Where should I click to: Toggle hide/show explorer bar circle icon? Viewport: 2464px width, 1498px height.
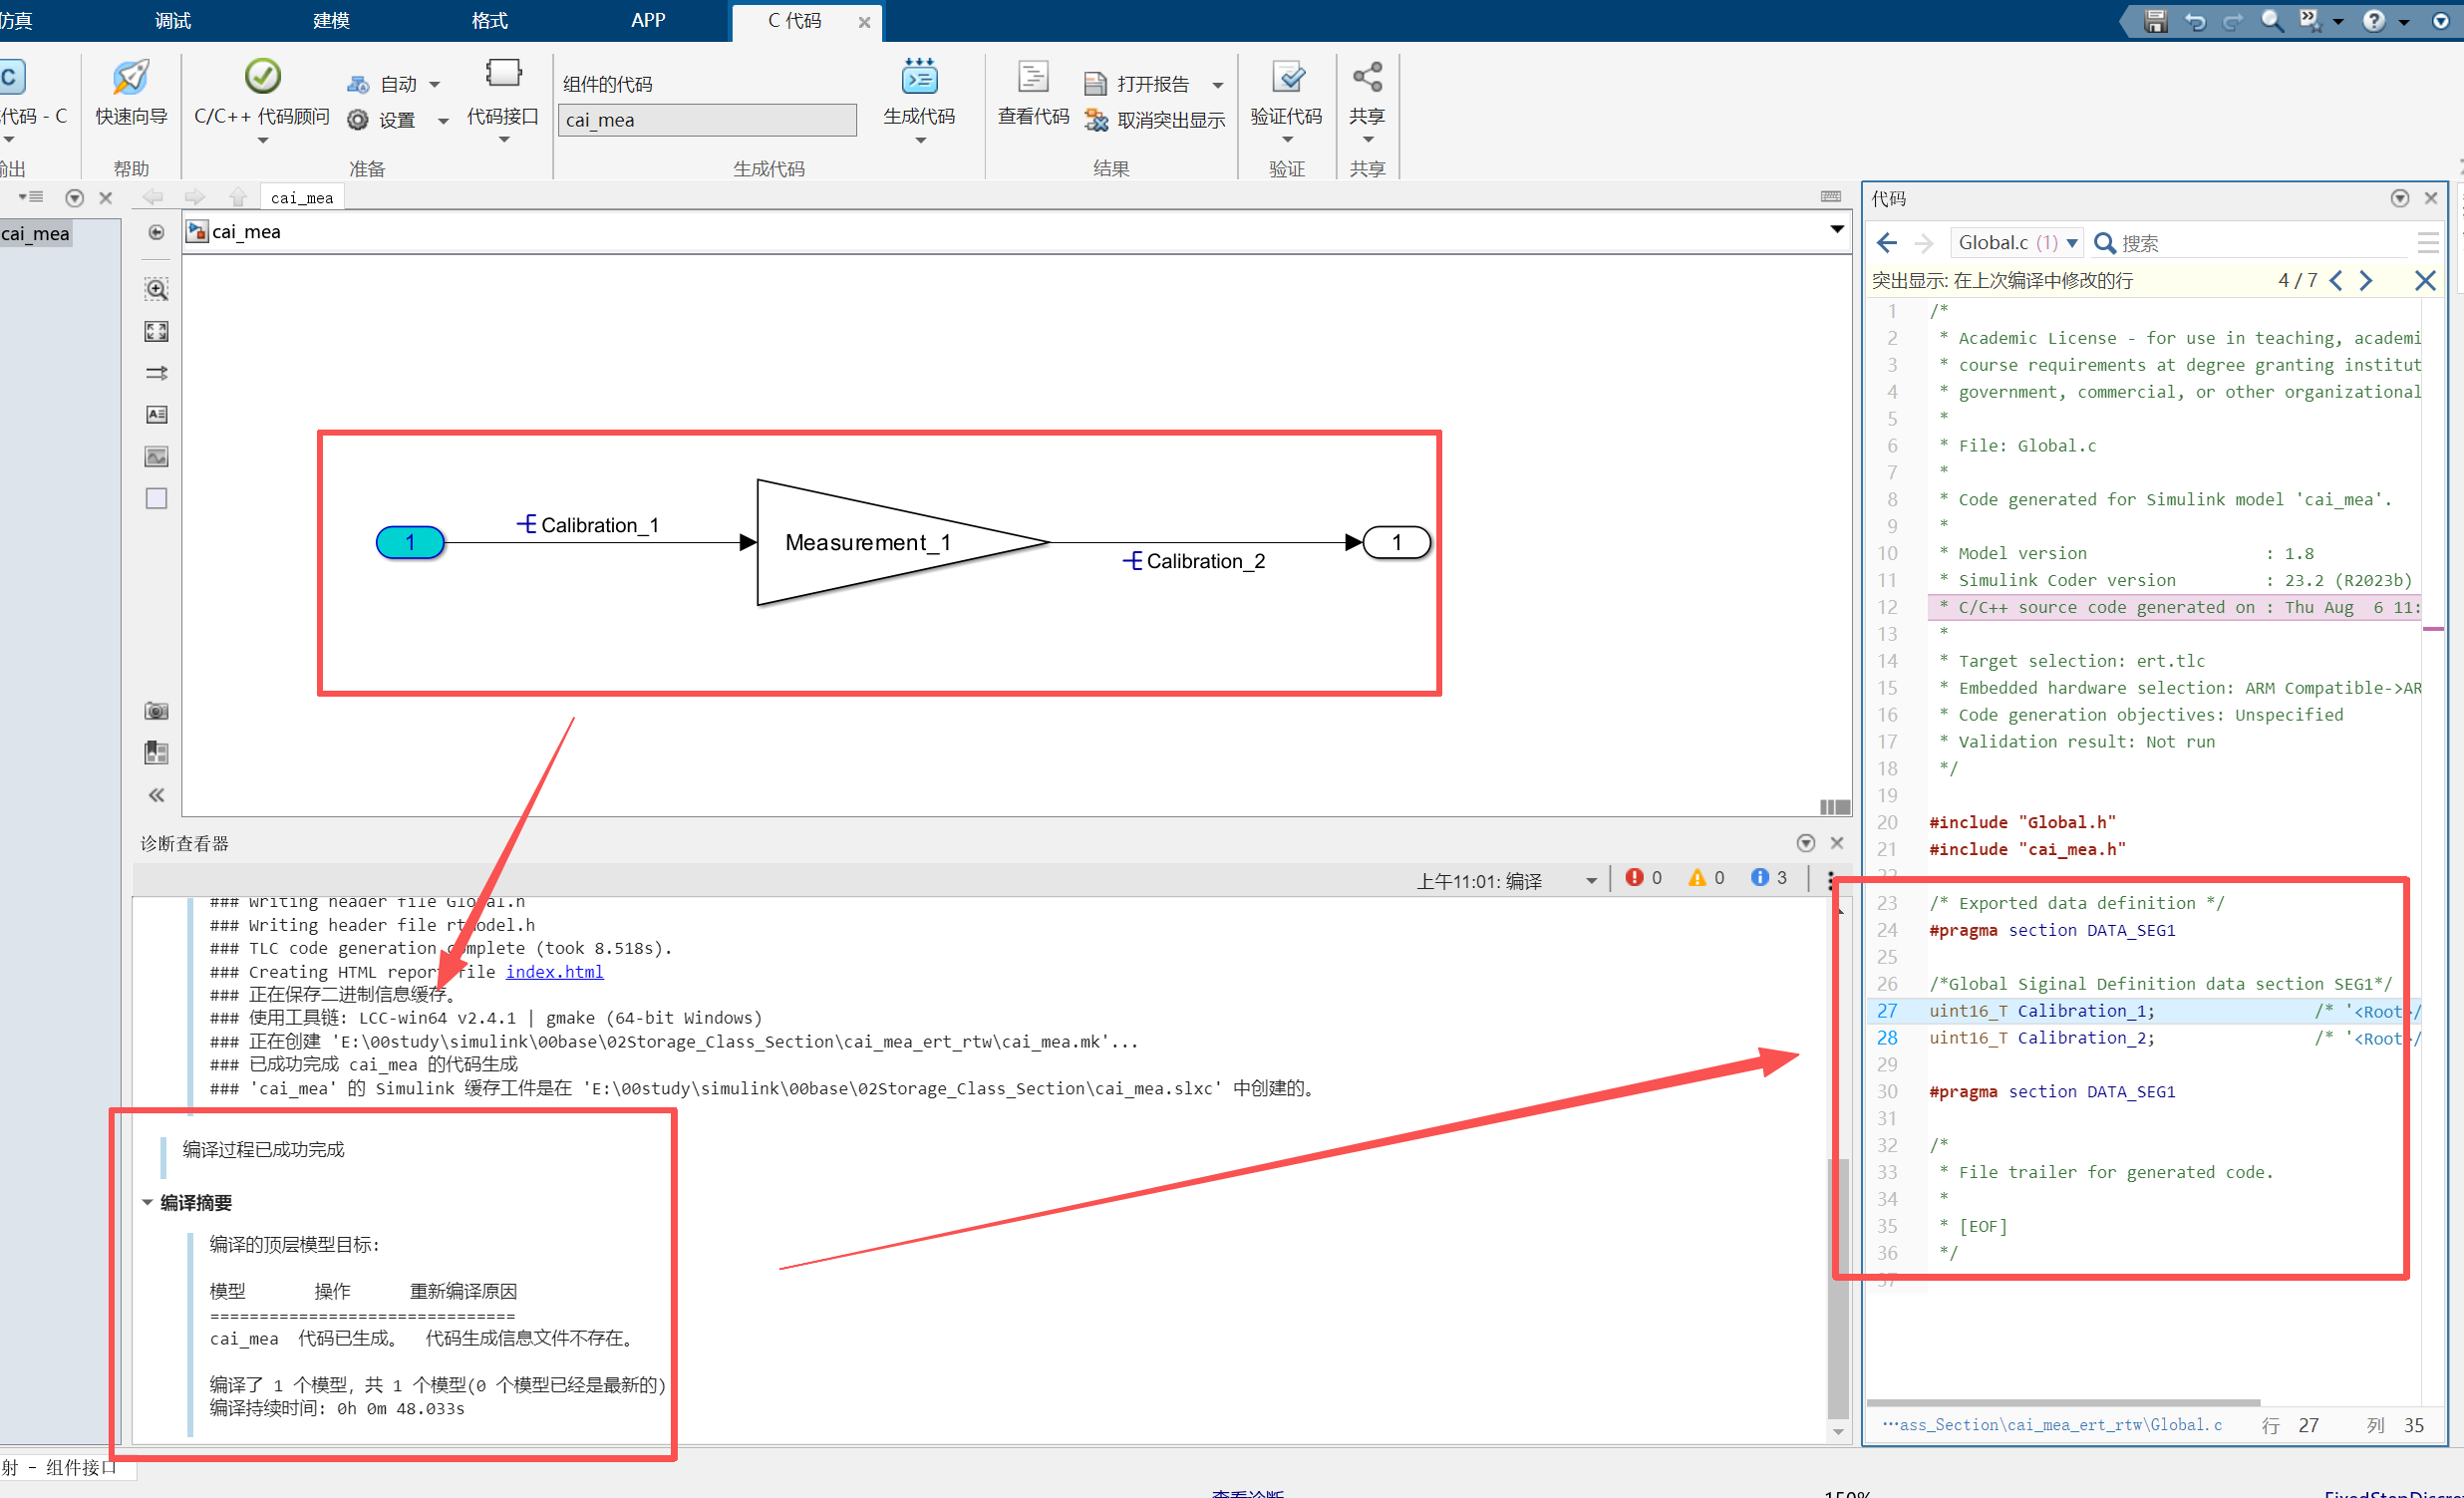(156, 232)
